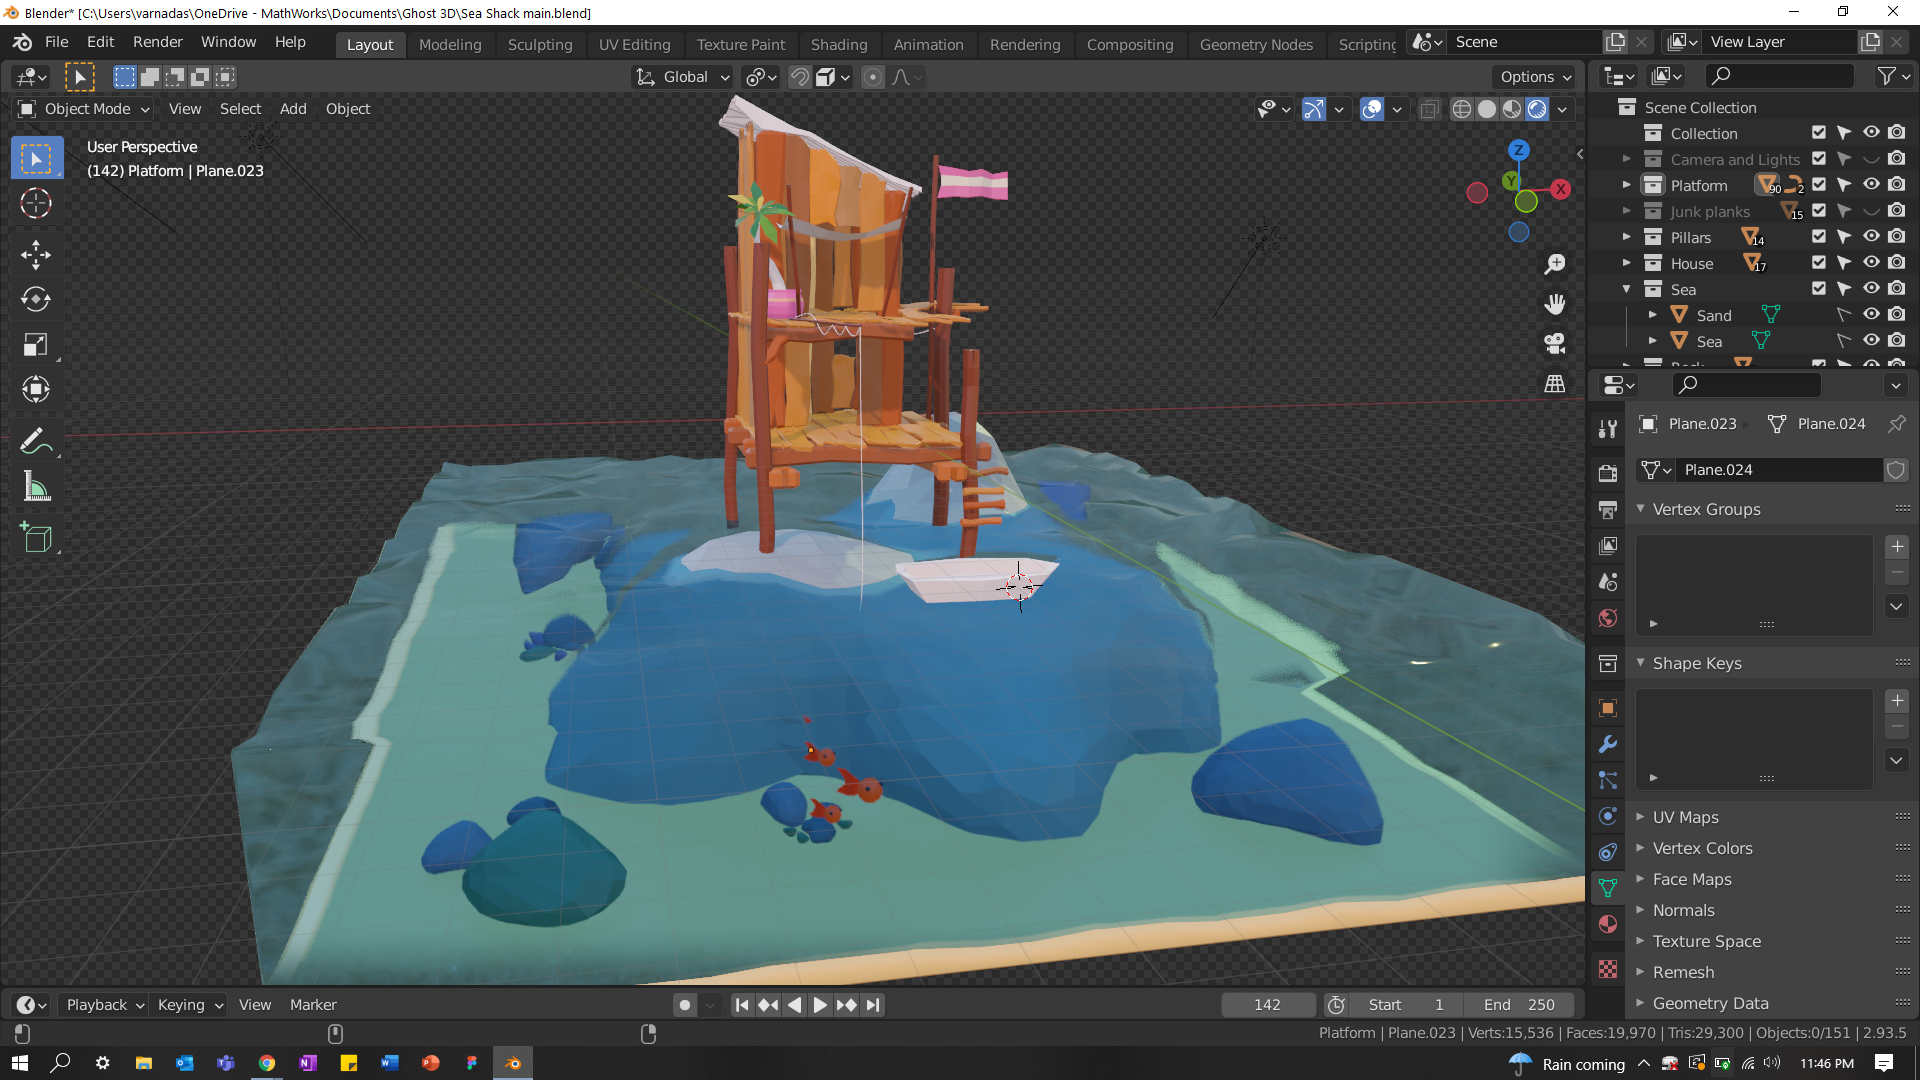Select the Move tool in toolbar
This screenshot has width=1920, height=1080.
(x=36, y=254)
